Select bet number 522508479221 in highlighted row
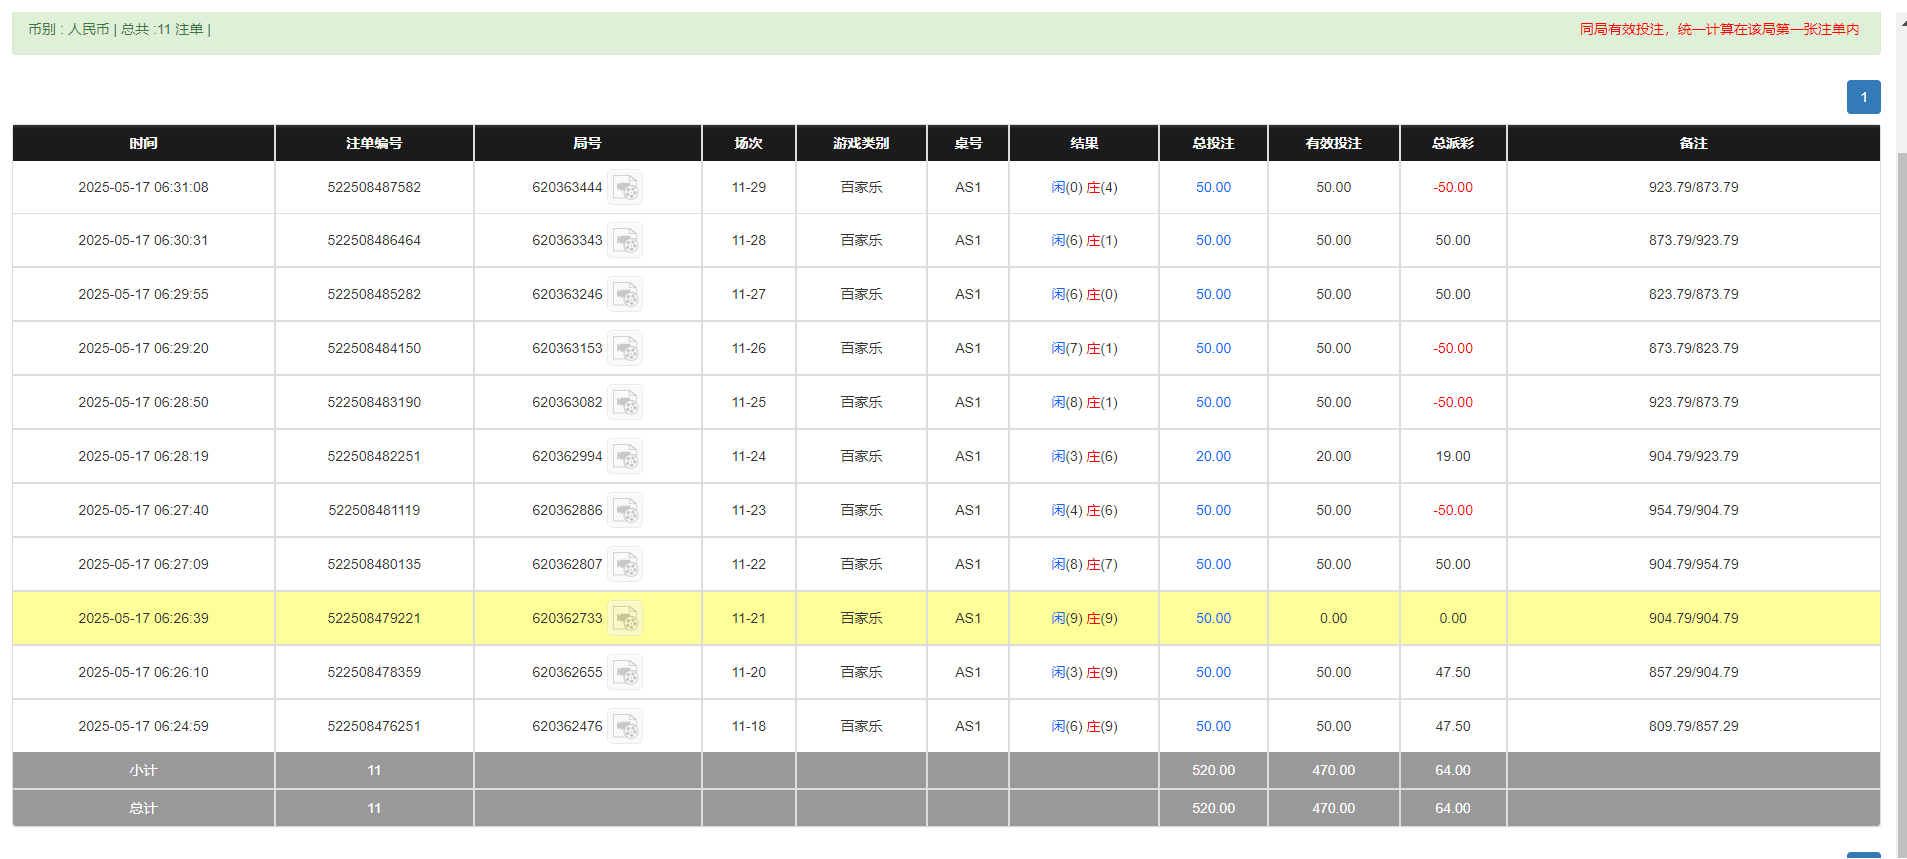Image resolution: width=1907 pixels, height=859 pixels. coord(374,619)
